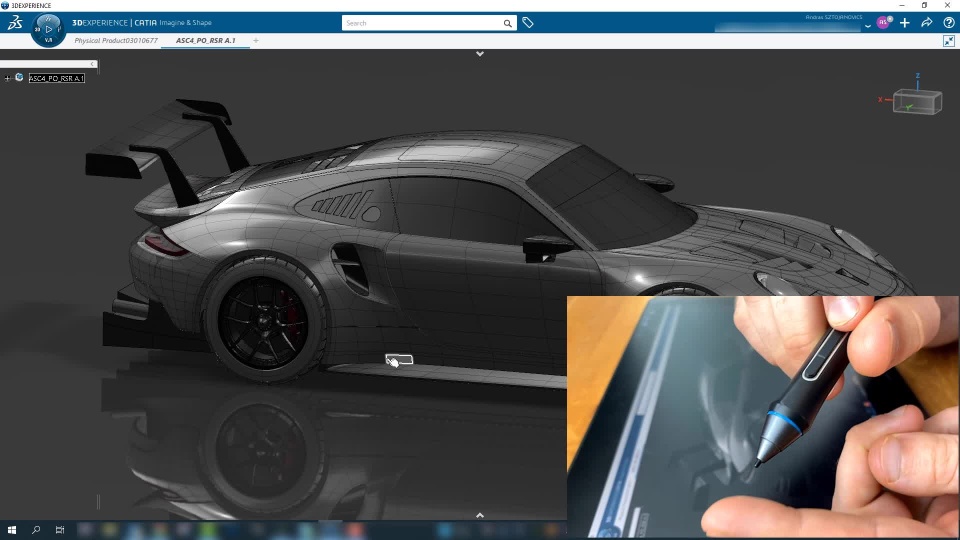Toggle the viewer fullscreen collapse icon
This screenshot has height=540, width=960.
[949, 41]
